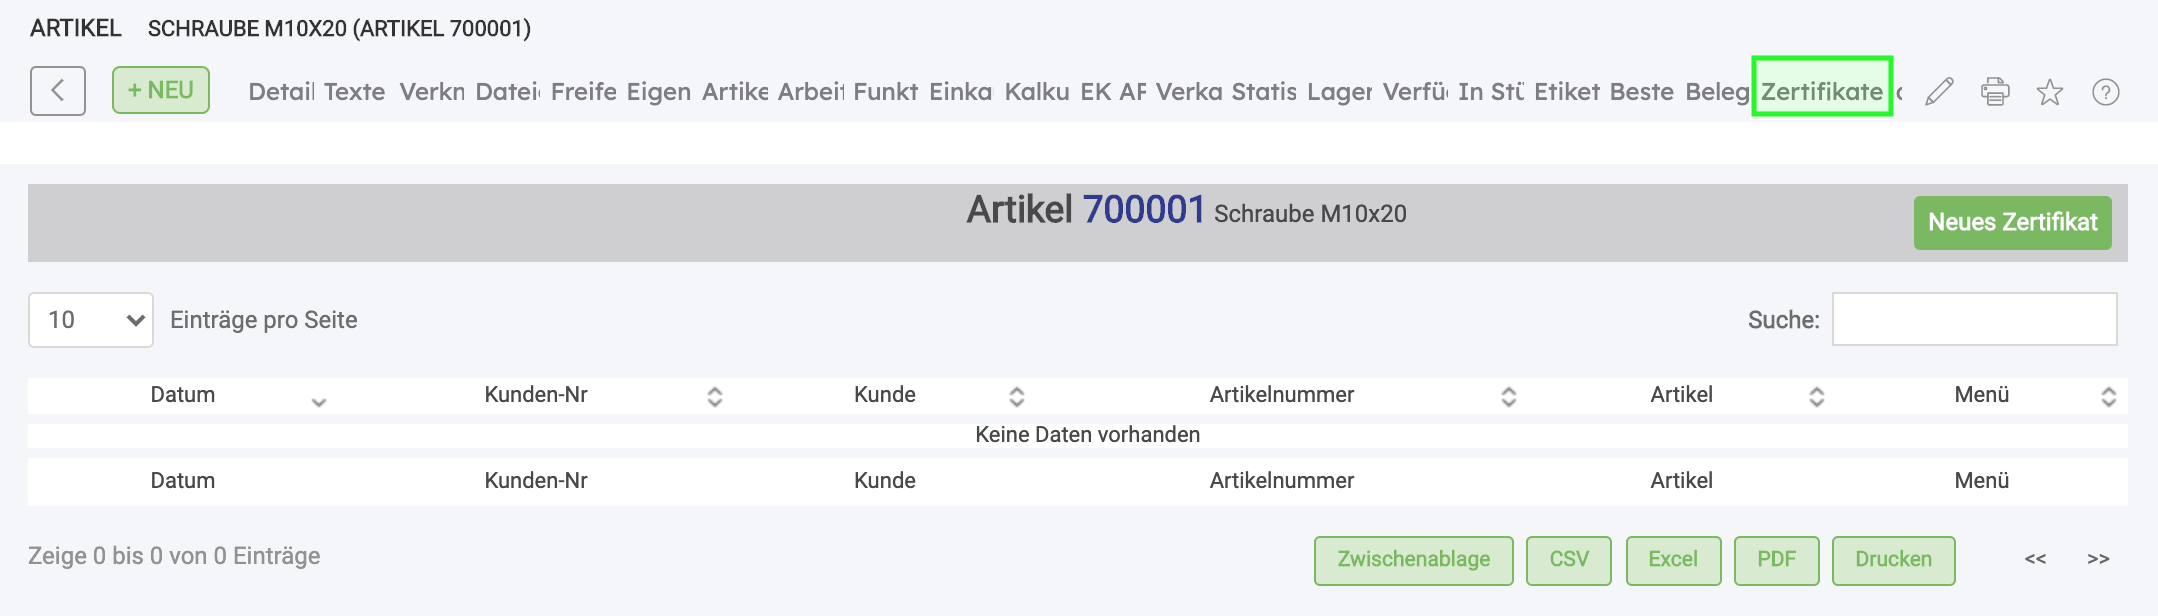The height and width of the screenshot is (616, 2158).
Task: Sort table by Artikelnummer column arrows
Action: pos(1508,396)
